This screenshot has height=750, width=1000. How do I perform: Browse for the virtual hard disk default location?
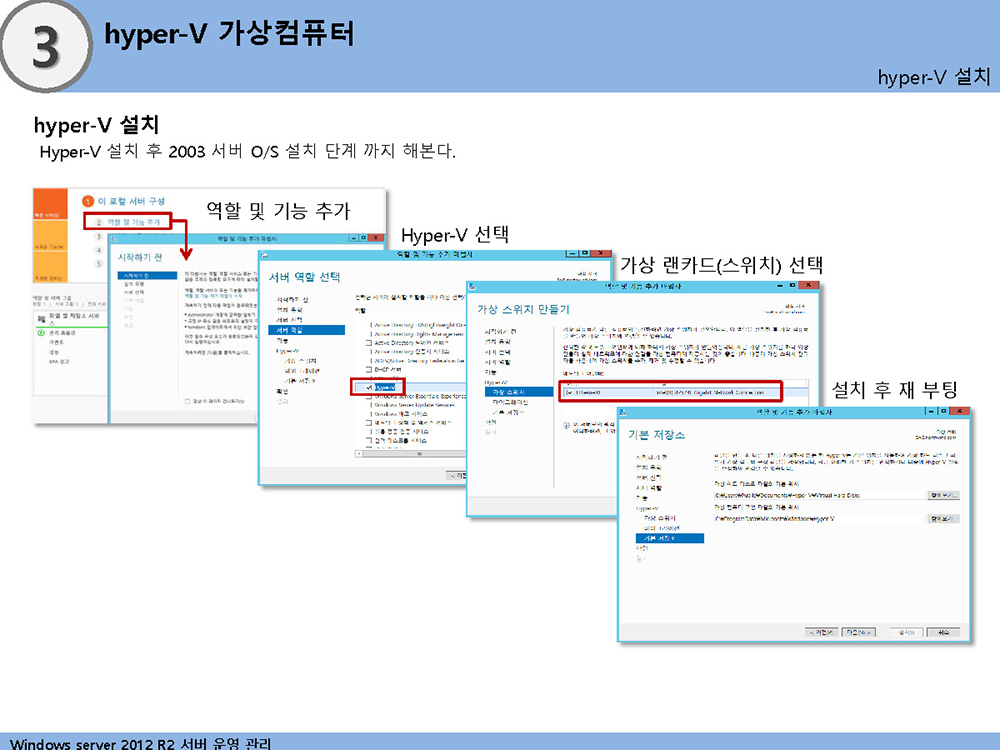943,495
